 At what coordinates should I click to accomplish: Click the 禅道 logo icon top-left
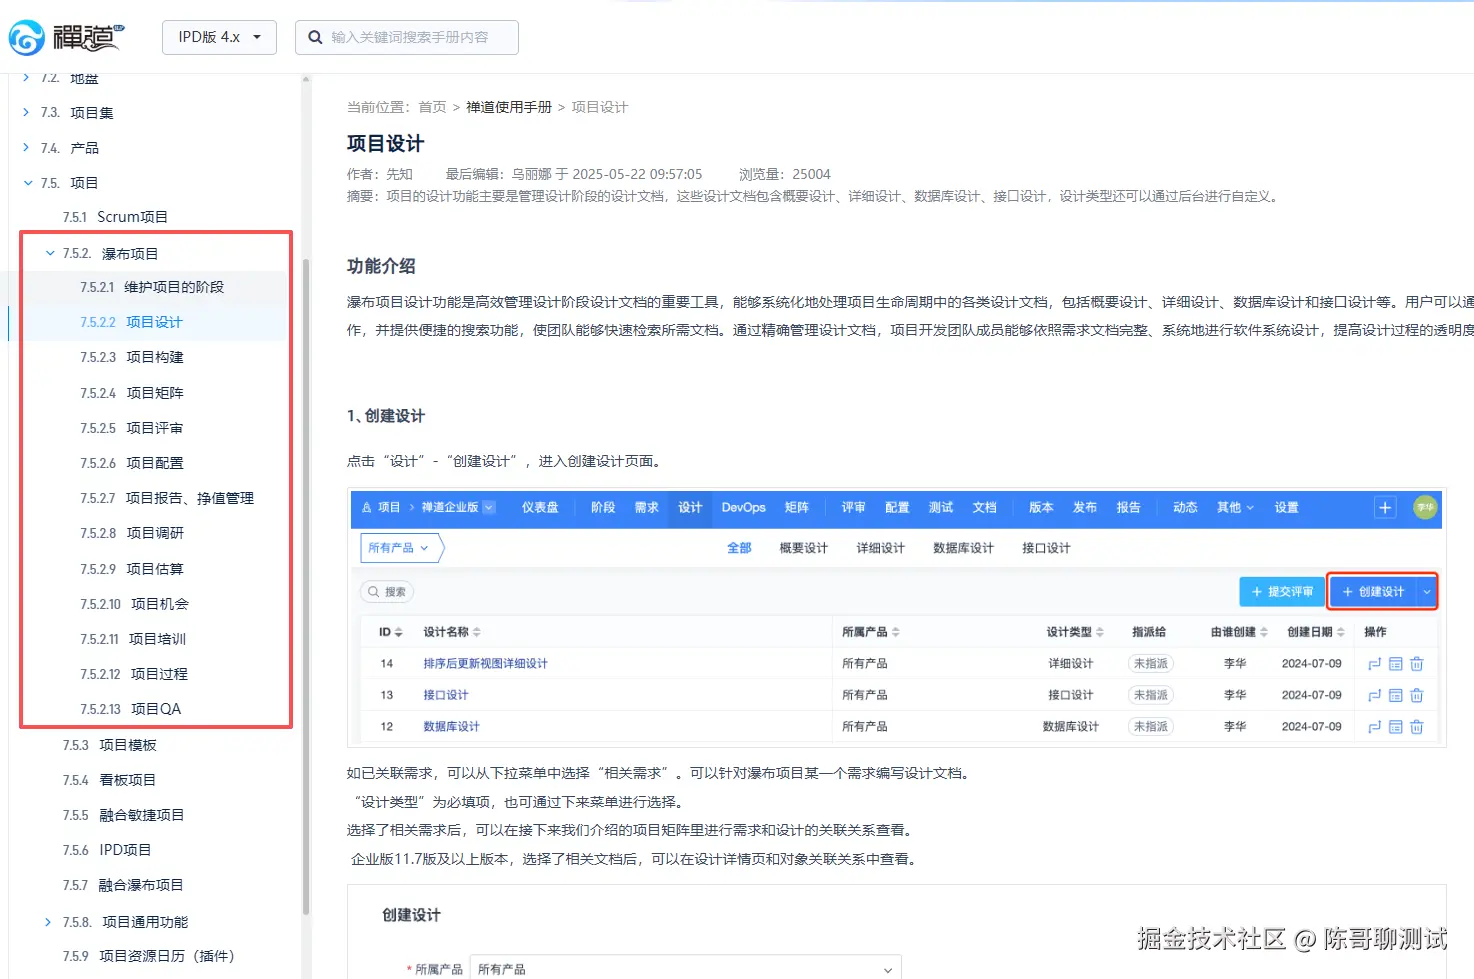click(x=25, y=37)
